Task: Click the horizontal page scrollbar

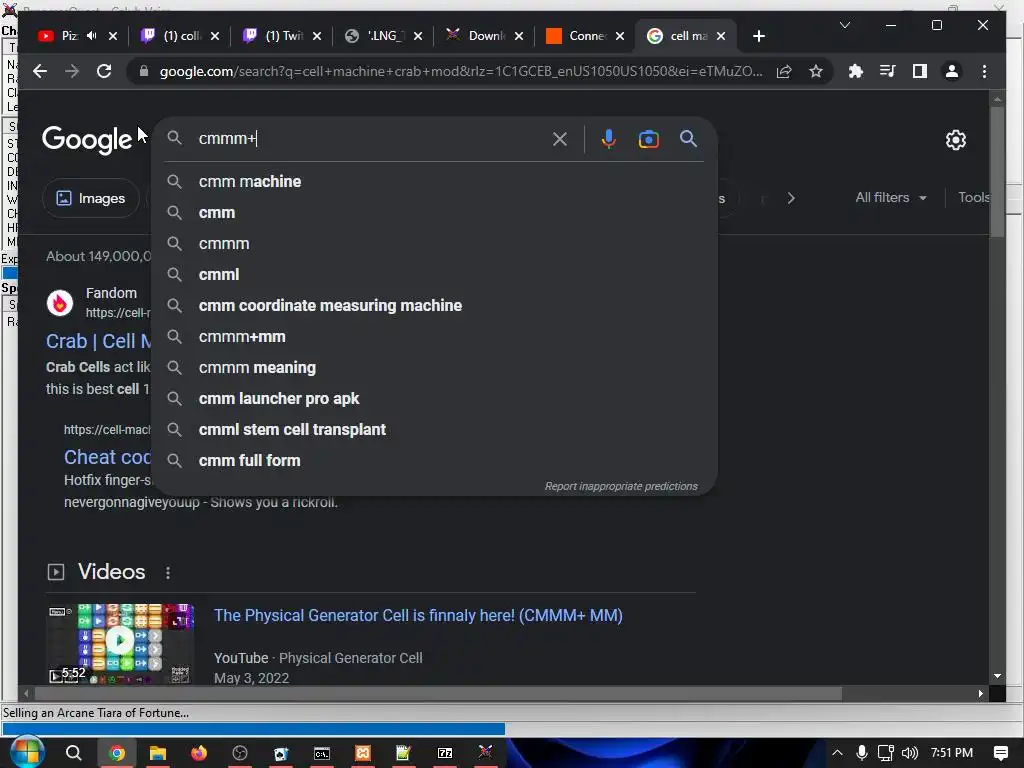Action: click(x=438, y=694)
